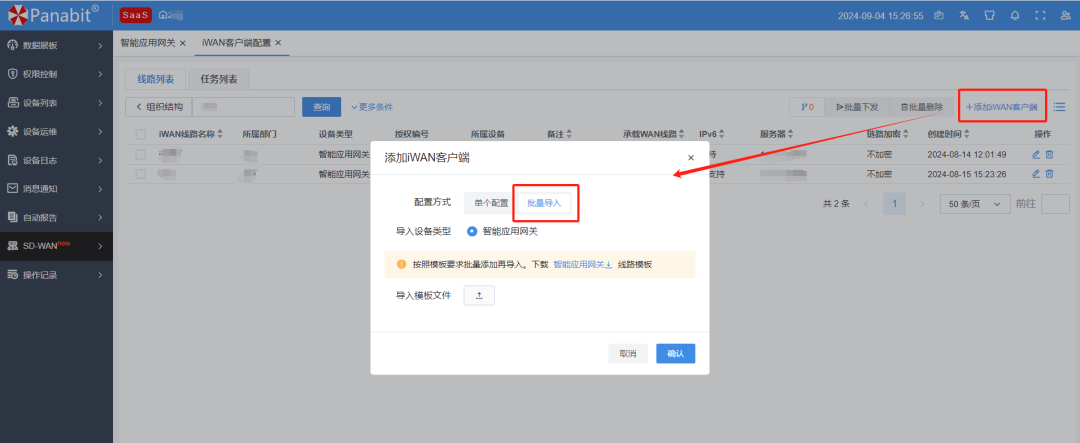1080x443 pixels.
Task: Expand the 设备运维 chevron arrow
Action: tap(100, 131)
